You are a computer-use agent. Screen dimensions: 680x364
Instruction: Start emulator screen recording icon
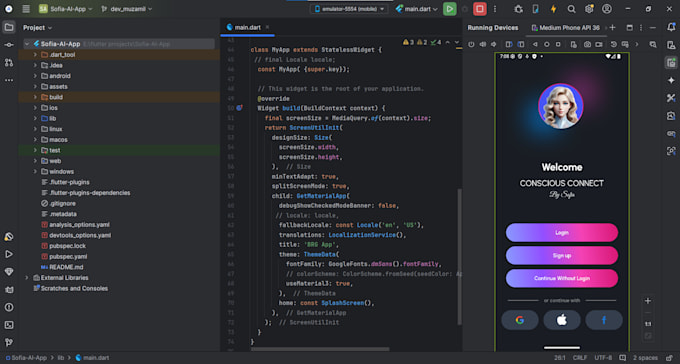[599, 44]
